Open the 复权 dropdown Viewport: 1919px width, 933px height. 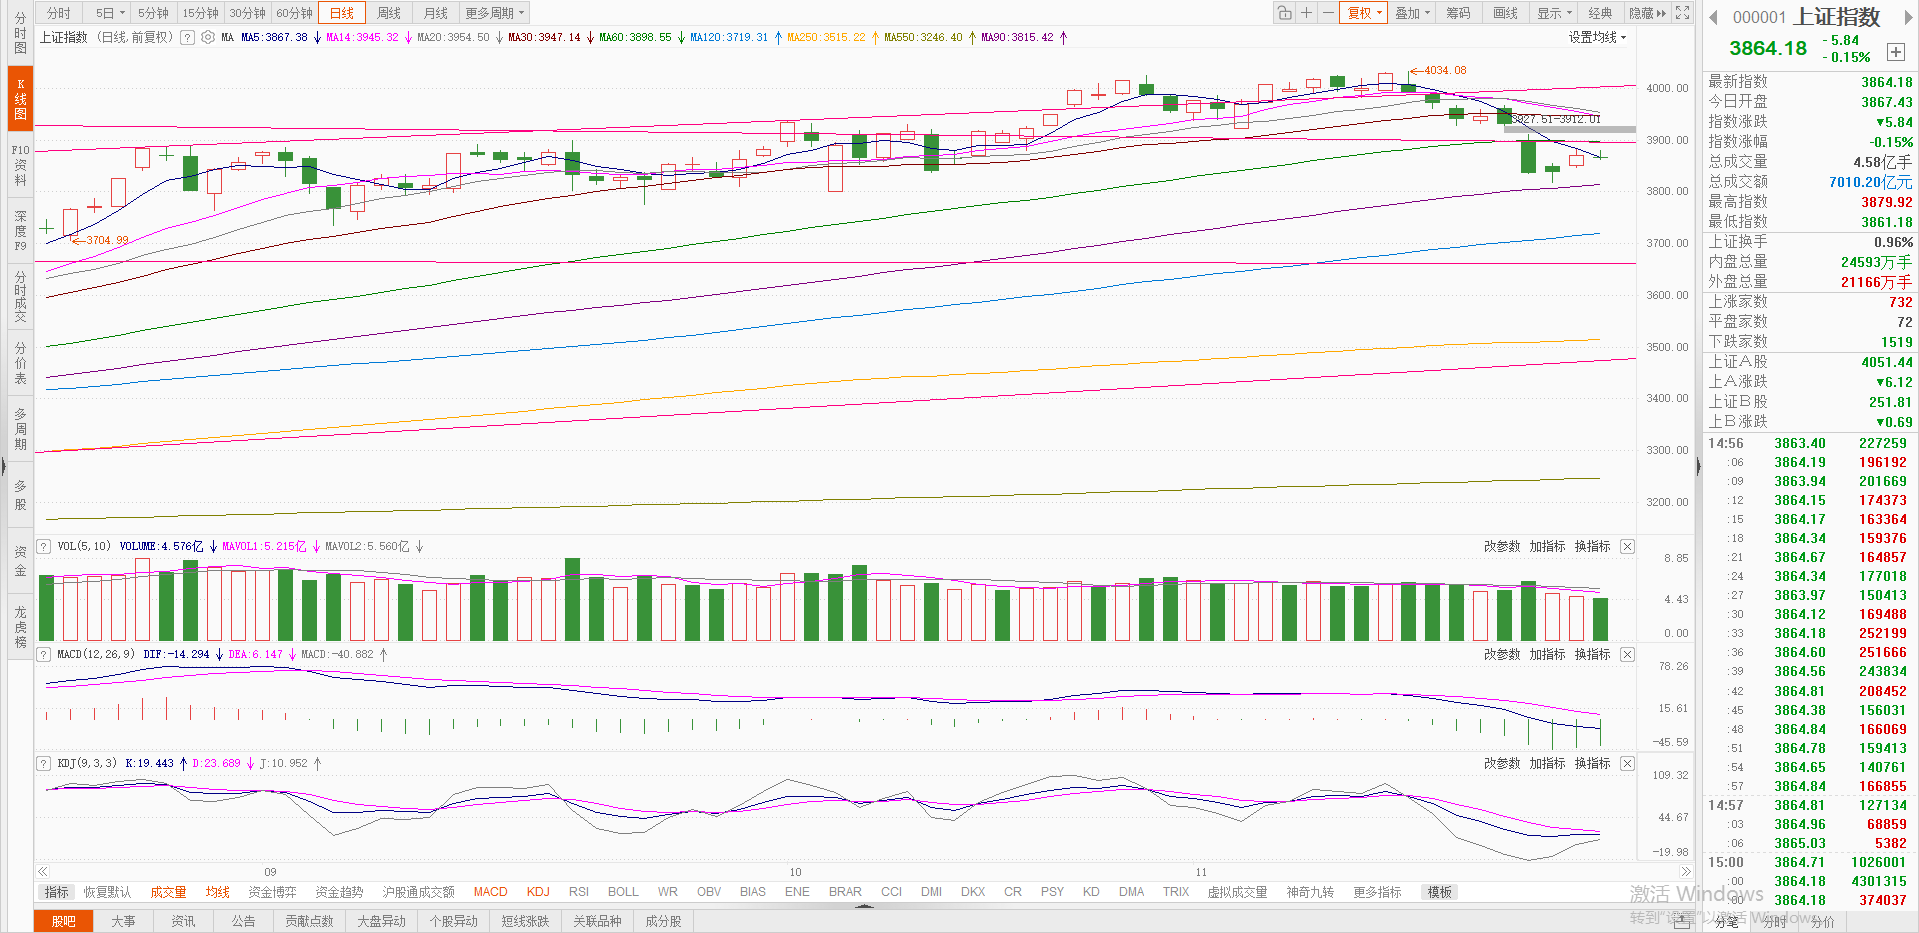(x=1364, y=13)
